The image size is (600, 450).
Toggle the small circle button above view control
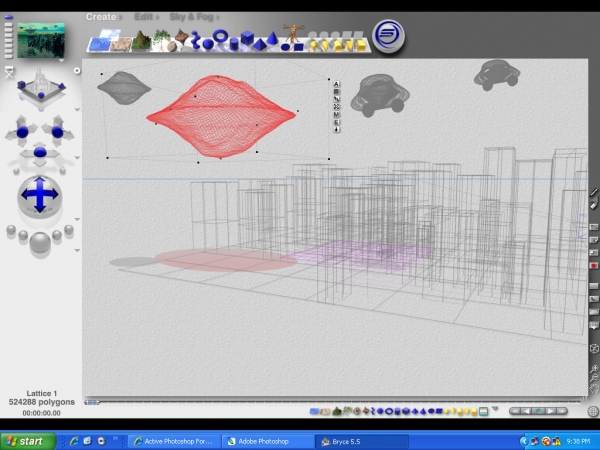(x=77, y=71)
